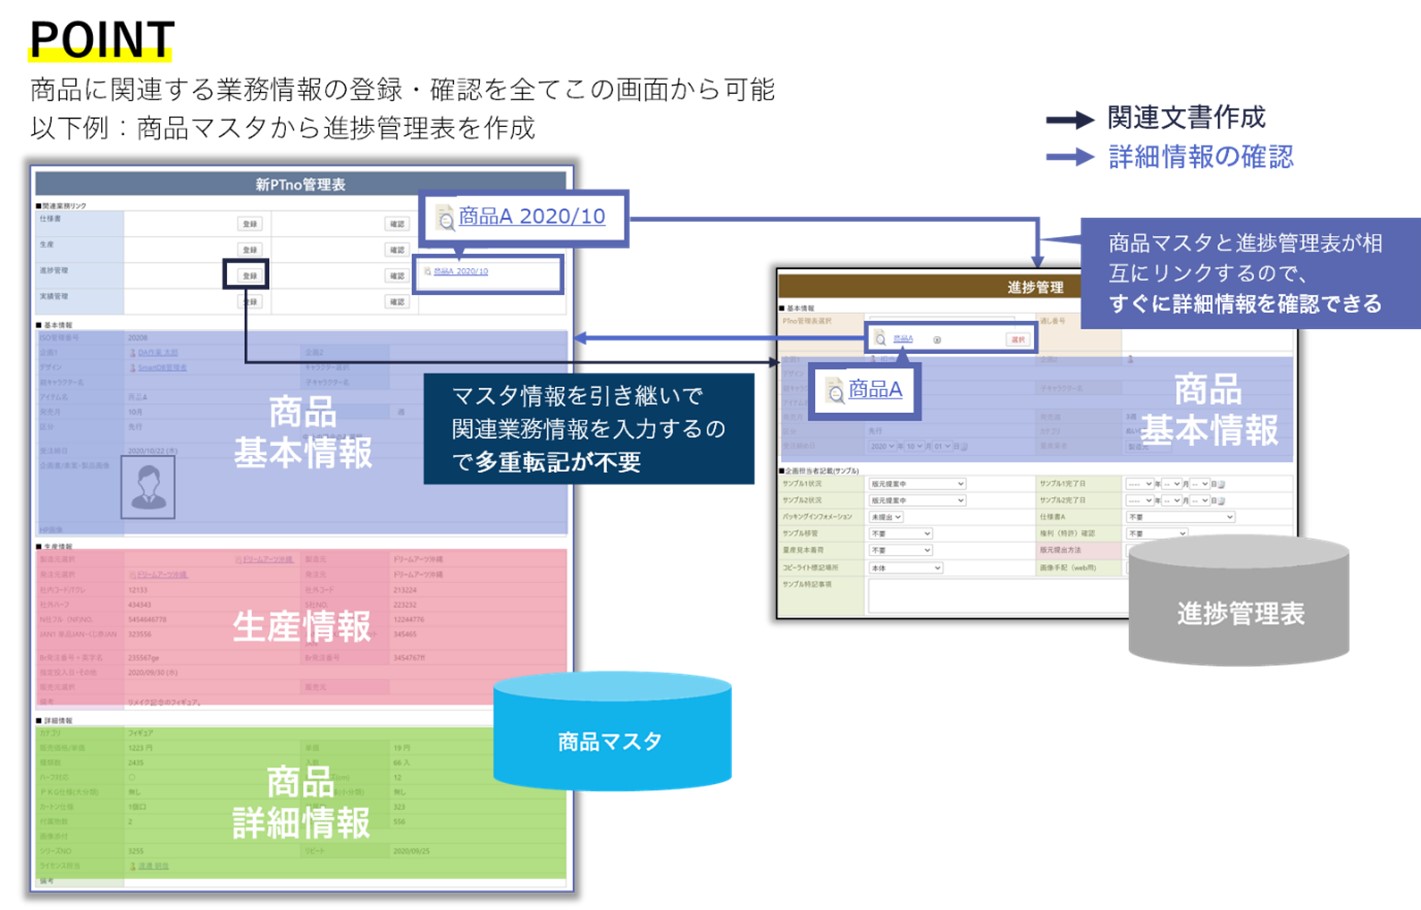Open サンプル2完了日 day dropdown
The image size is (1421, 910).
tap(1199, 500)
